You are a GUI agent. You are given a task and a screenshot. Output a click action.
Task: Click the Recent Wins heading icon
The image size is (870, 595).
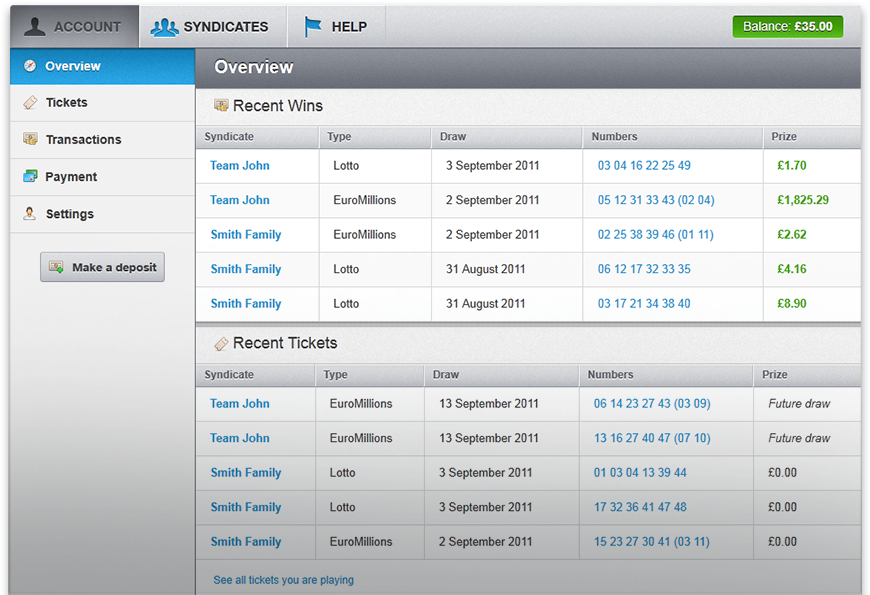tap(221, 105)
